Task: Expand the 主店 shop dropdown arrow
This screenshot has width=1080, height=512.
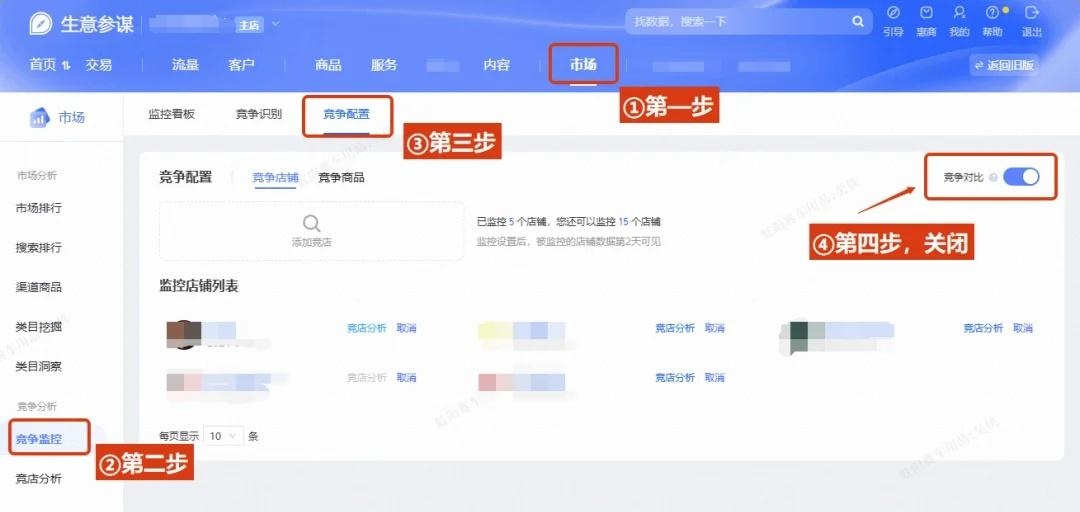Action: pos(276,25)
